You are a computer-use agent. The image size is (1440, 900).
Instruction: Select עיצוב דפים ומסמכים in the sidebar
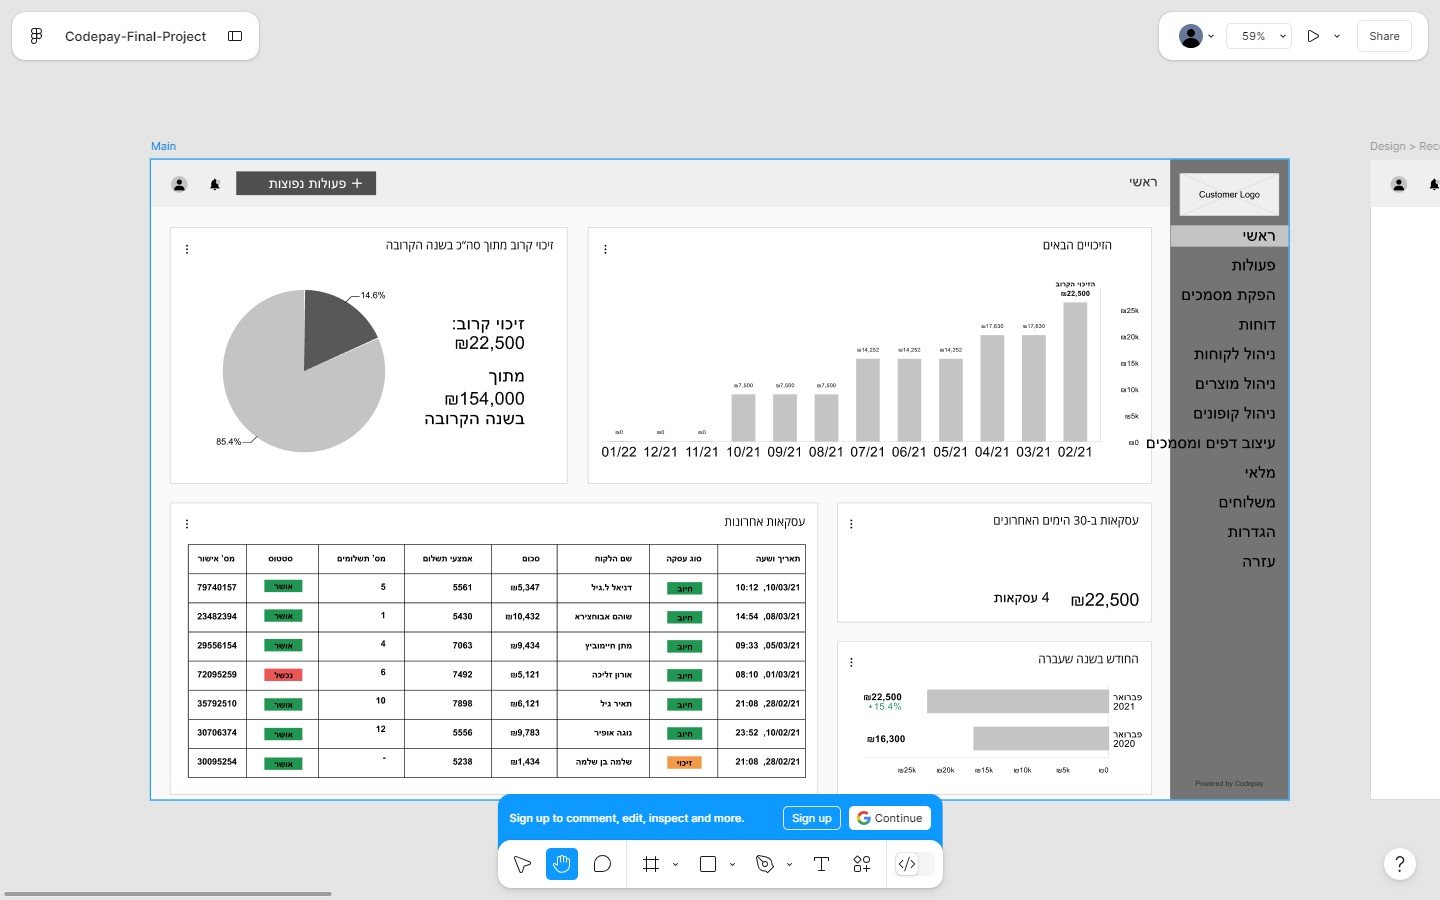pos(1211,443)
